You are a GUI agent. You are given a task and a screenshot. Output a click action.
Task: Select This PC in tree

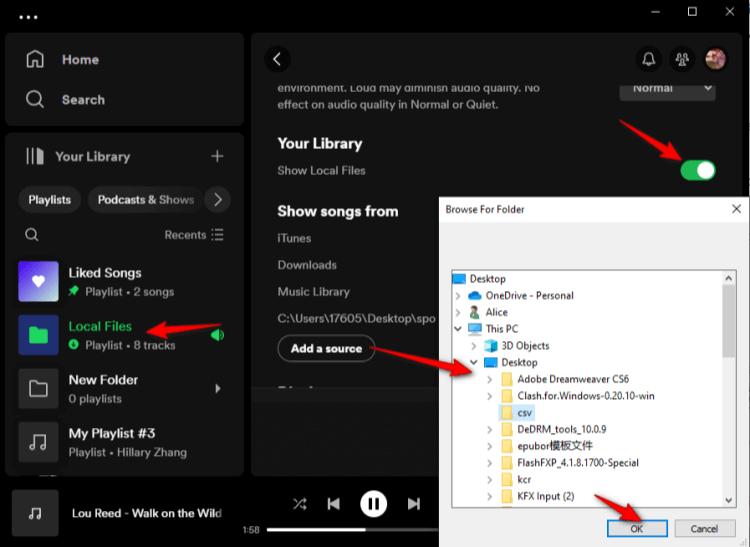(x=501, y=329)
